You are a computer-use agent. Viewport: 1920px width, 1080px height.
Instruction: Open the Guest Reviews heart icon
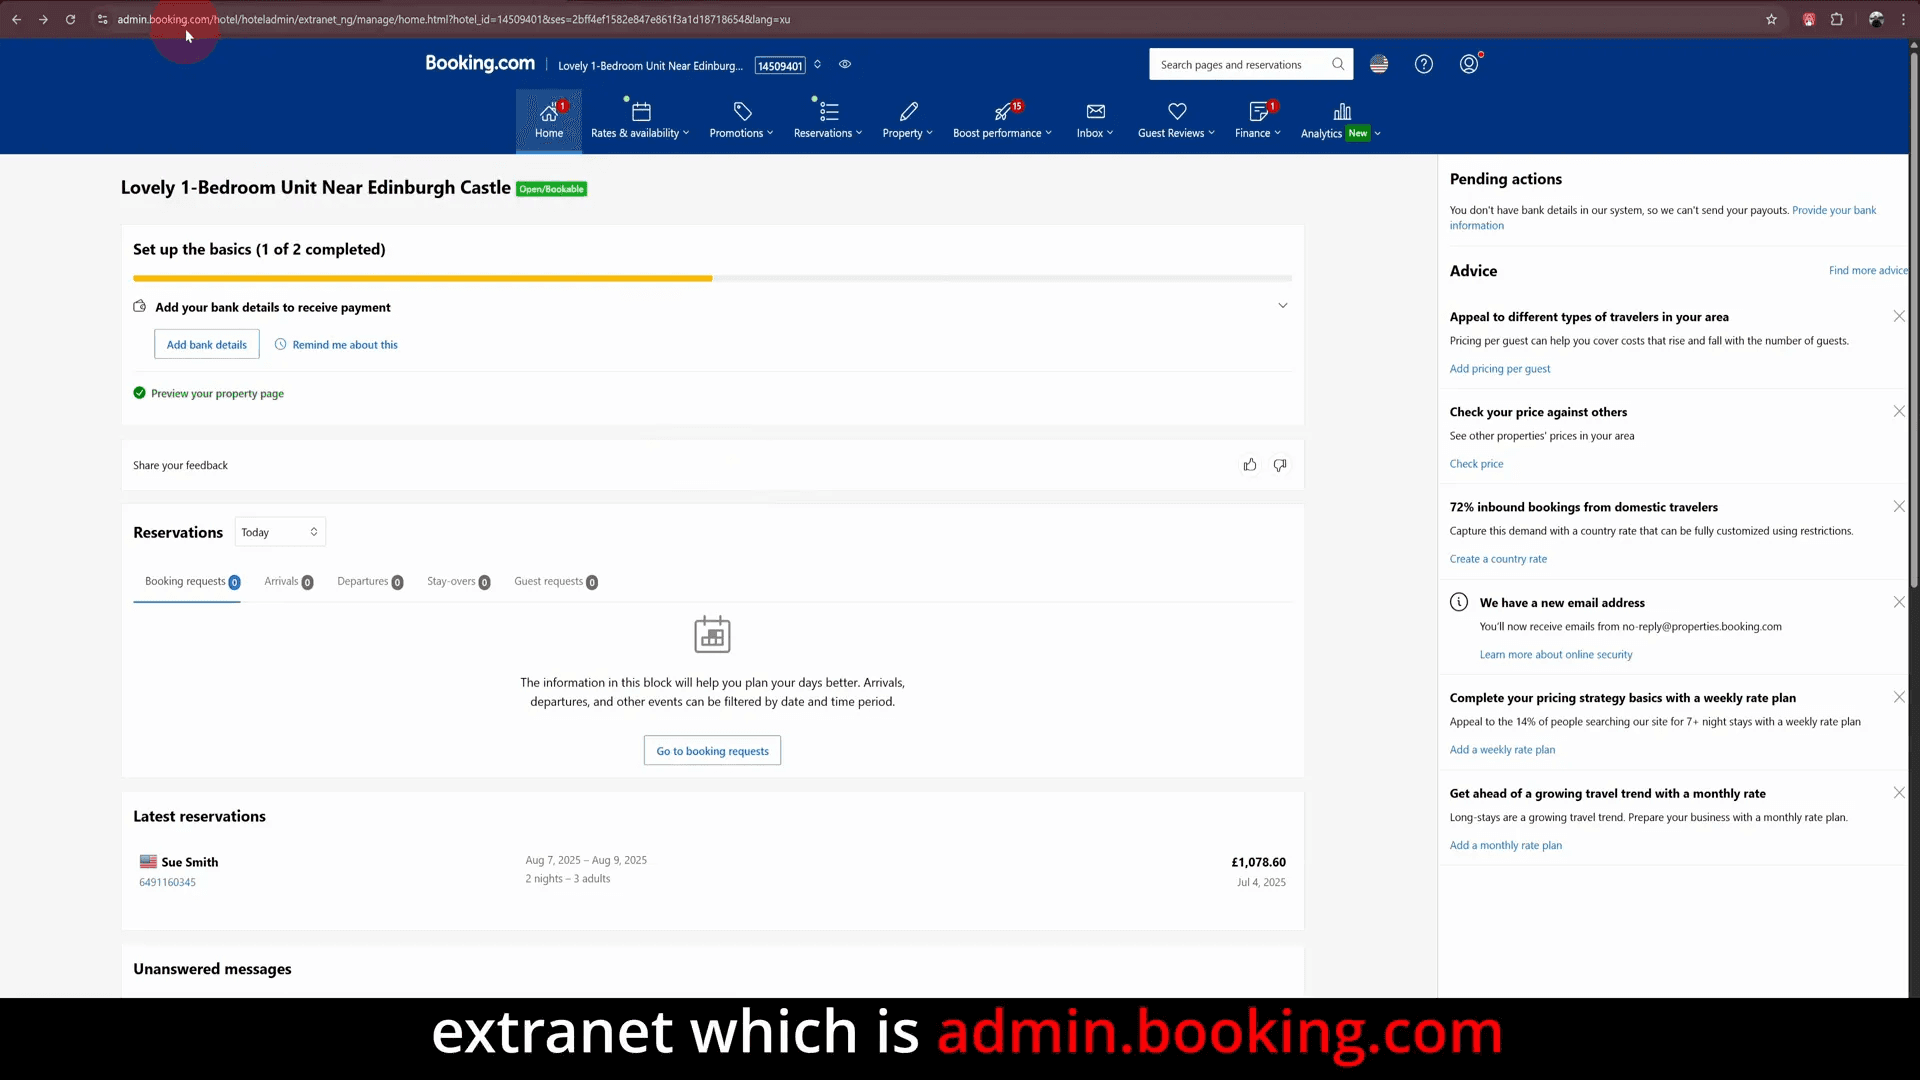1177,112
